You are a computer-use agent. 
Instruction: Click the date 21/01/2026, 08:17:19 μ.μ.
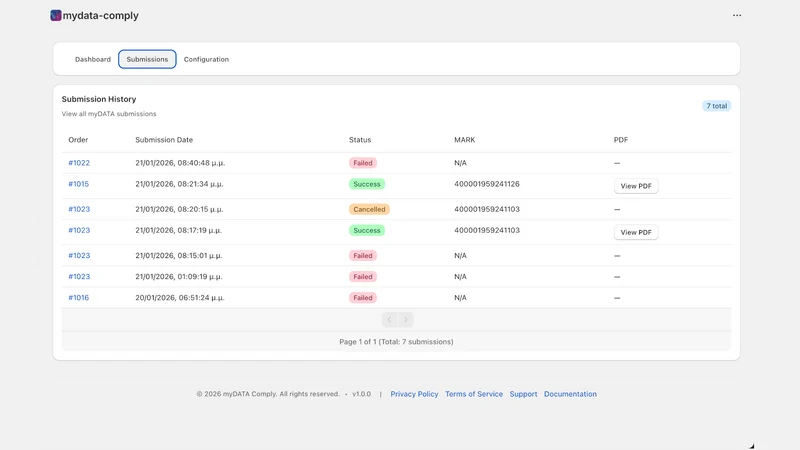tap(179, 230)
